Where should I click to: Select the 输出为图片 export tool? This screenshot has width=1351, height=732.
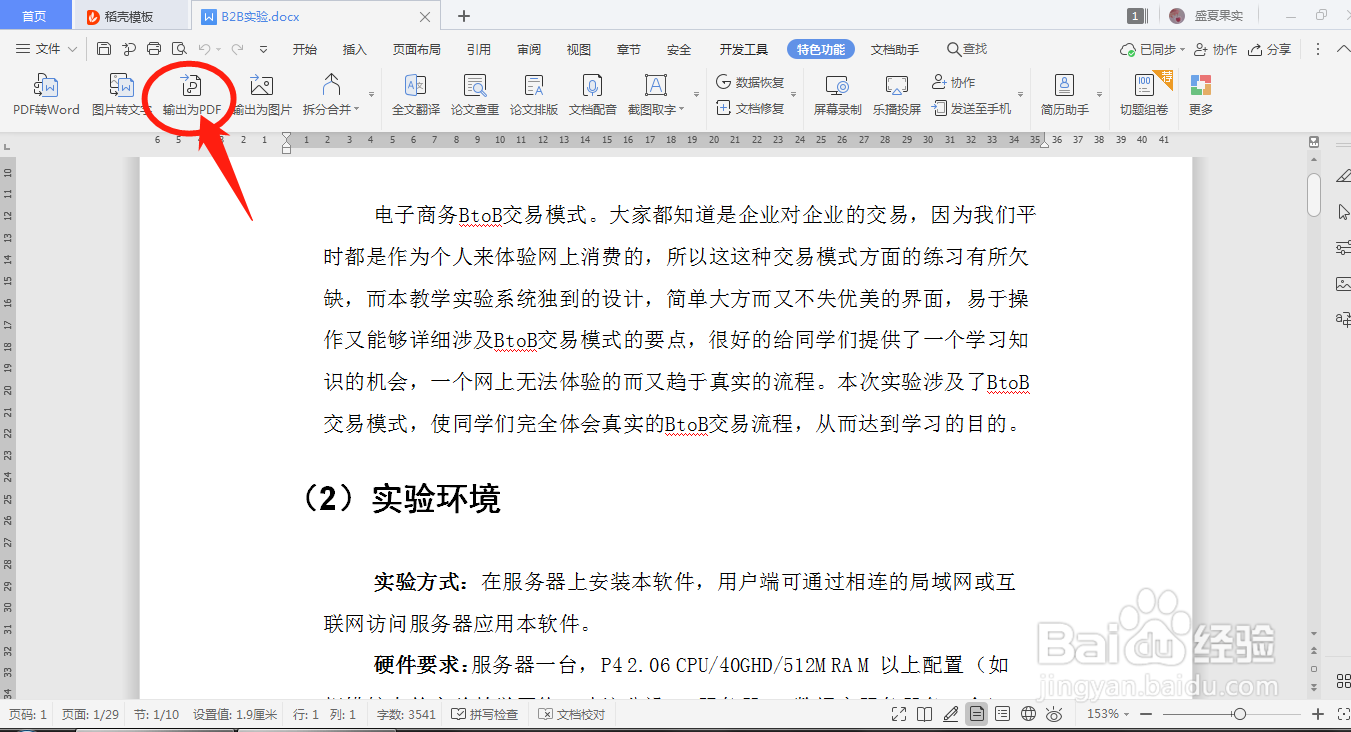[260, 95]
